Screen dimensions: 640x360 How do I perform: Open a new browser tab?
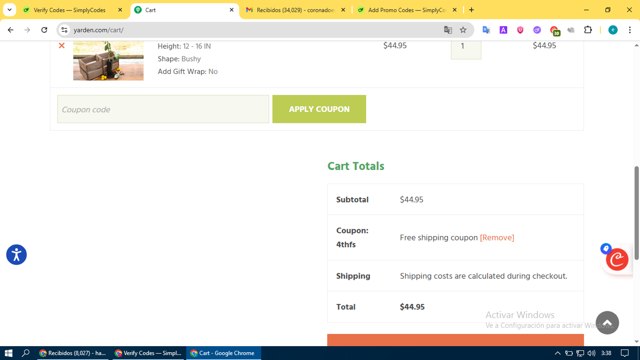click(x=471, y=10)
